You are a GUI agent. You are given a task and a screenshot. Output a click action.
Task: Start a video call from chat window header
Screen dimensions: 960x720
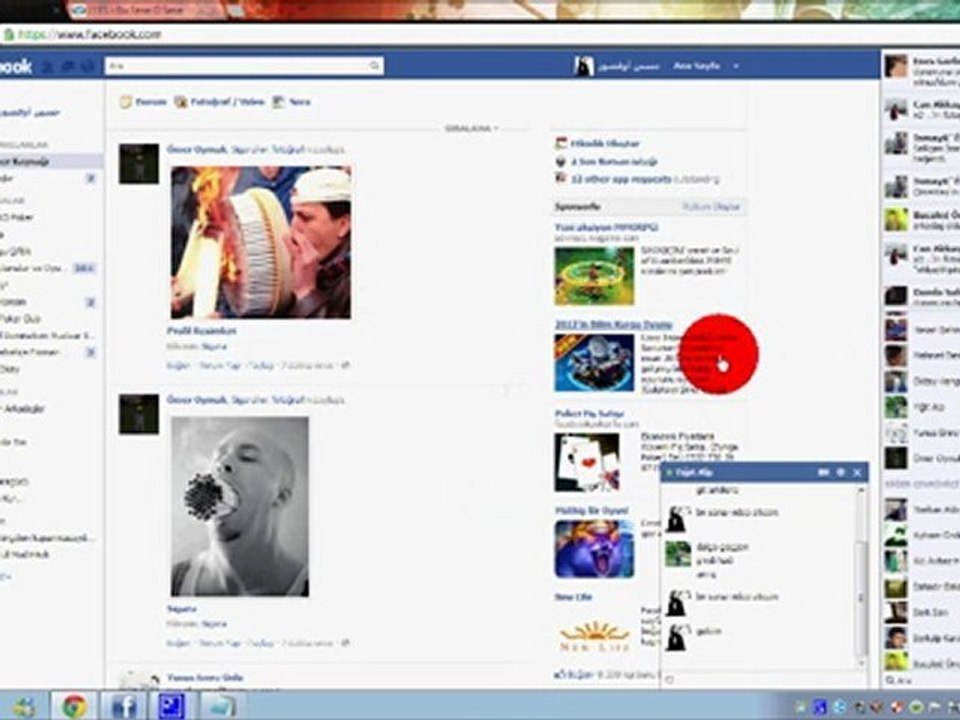point(823,473)
